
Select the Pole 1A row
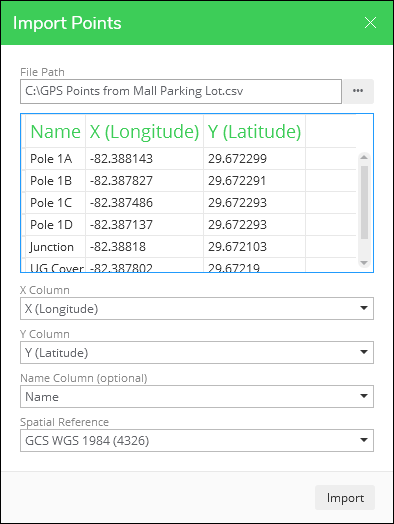[190, 159]
